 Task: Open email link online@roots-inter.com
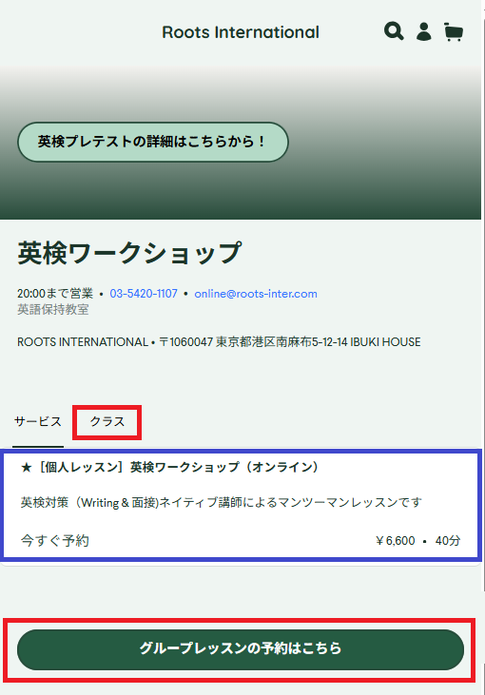[x=256, y=293]
